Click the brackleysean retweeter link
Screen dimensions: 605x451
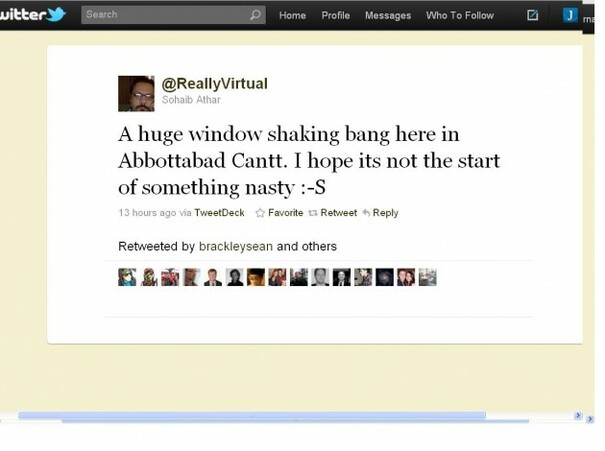(236, 247)
